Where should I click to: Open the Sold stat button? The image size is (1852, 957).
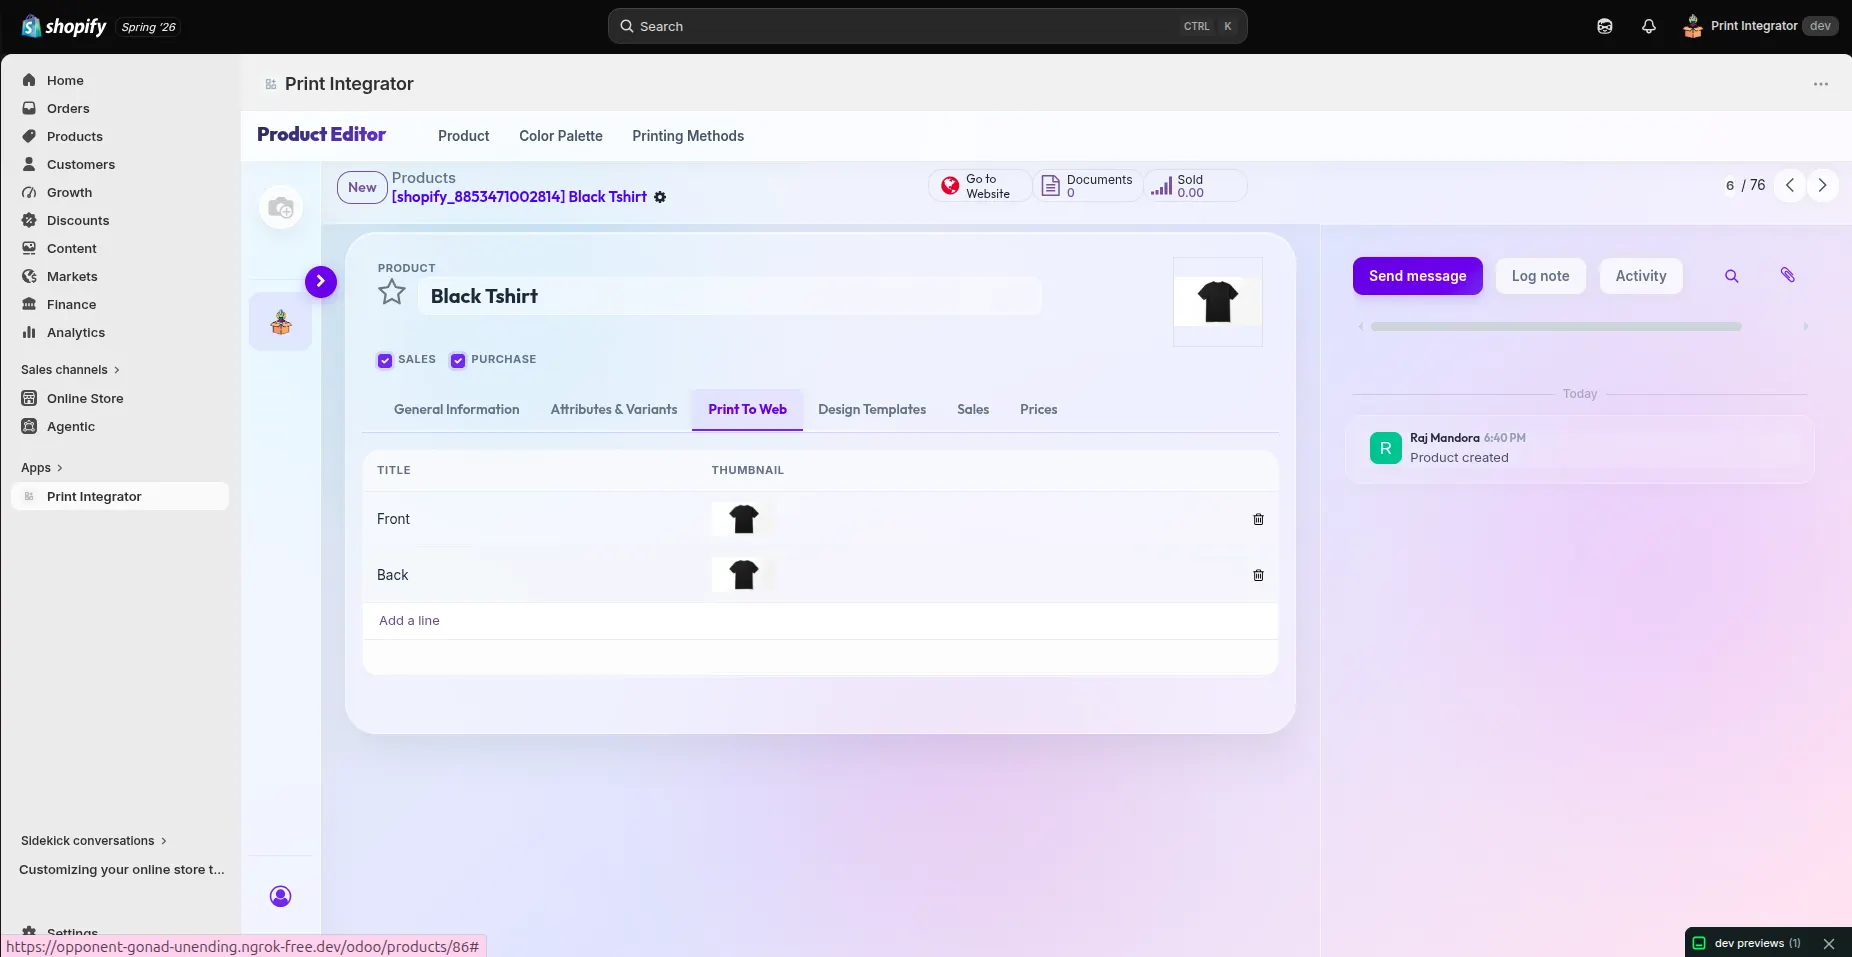tap(1196, 186)
